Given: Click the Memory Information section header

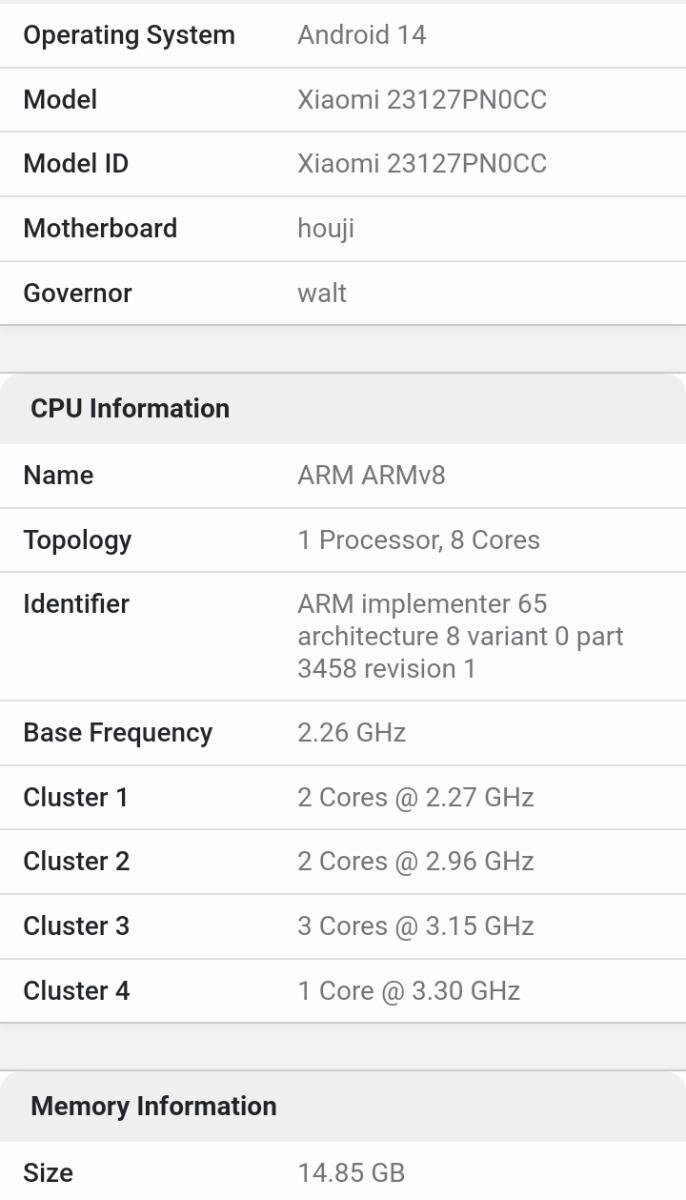Looking at the screenshot, I should [x=154, y=1106].
